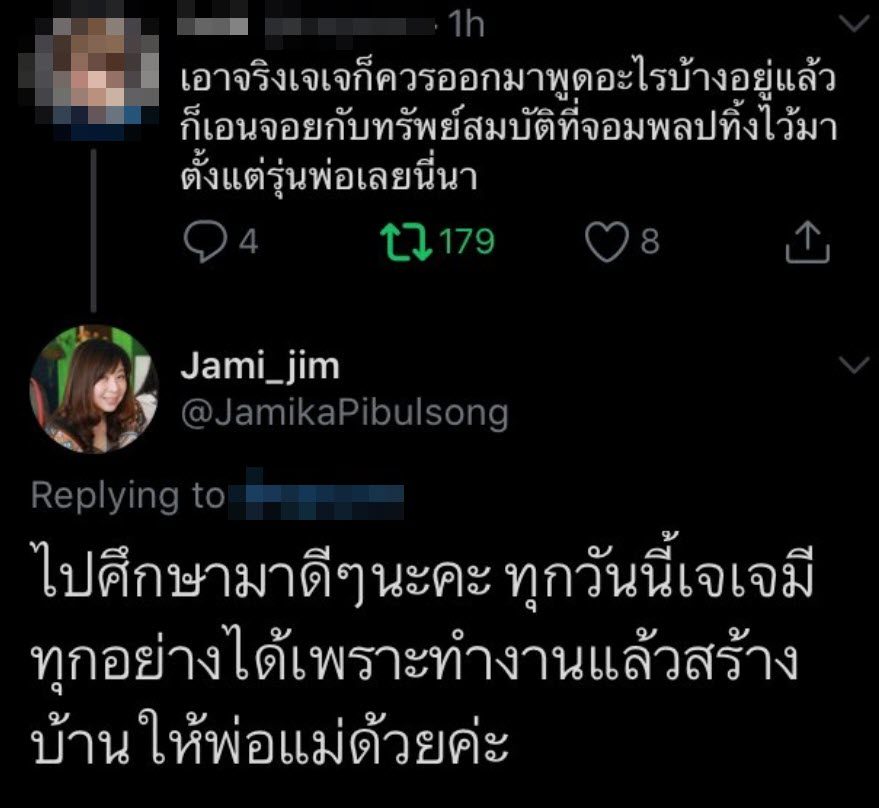The image size is (879, 808).
Task: Click the pixelated top user avatar
Action: point(88,77)
